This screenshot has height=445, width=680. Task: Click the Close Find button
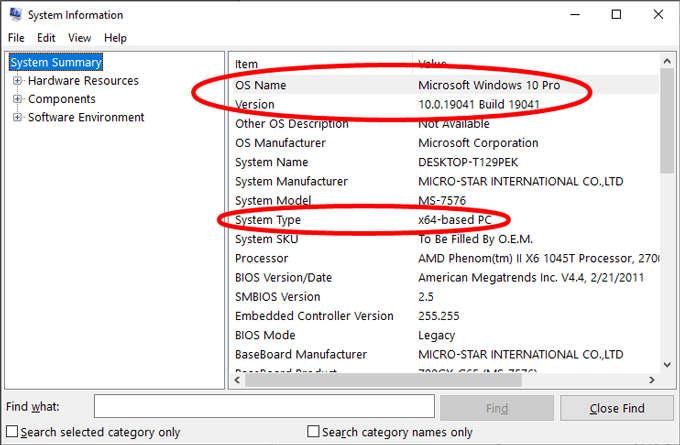click(617, 408)
